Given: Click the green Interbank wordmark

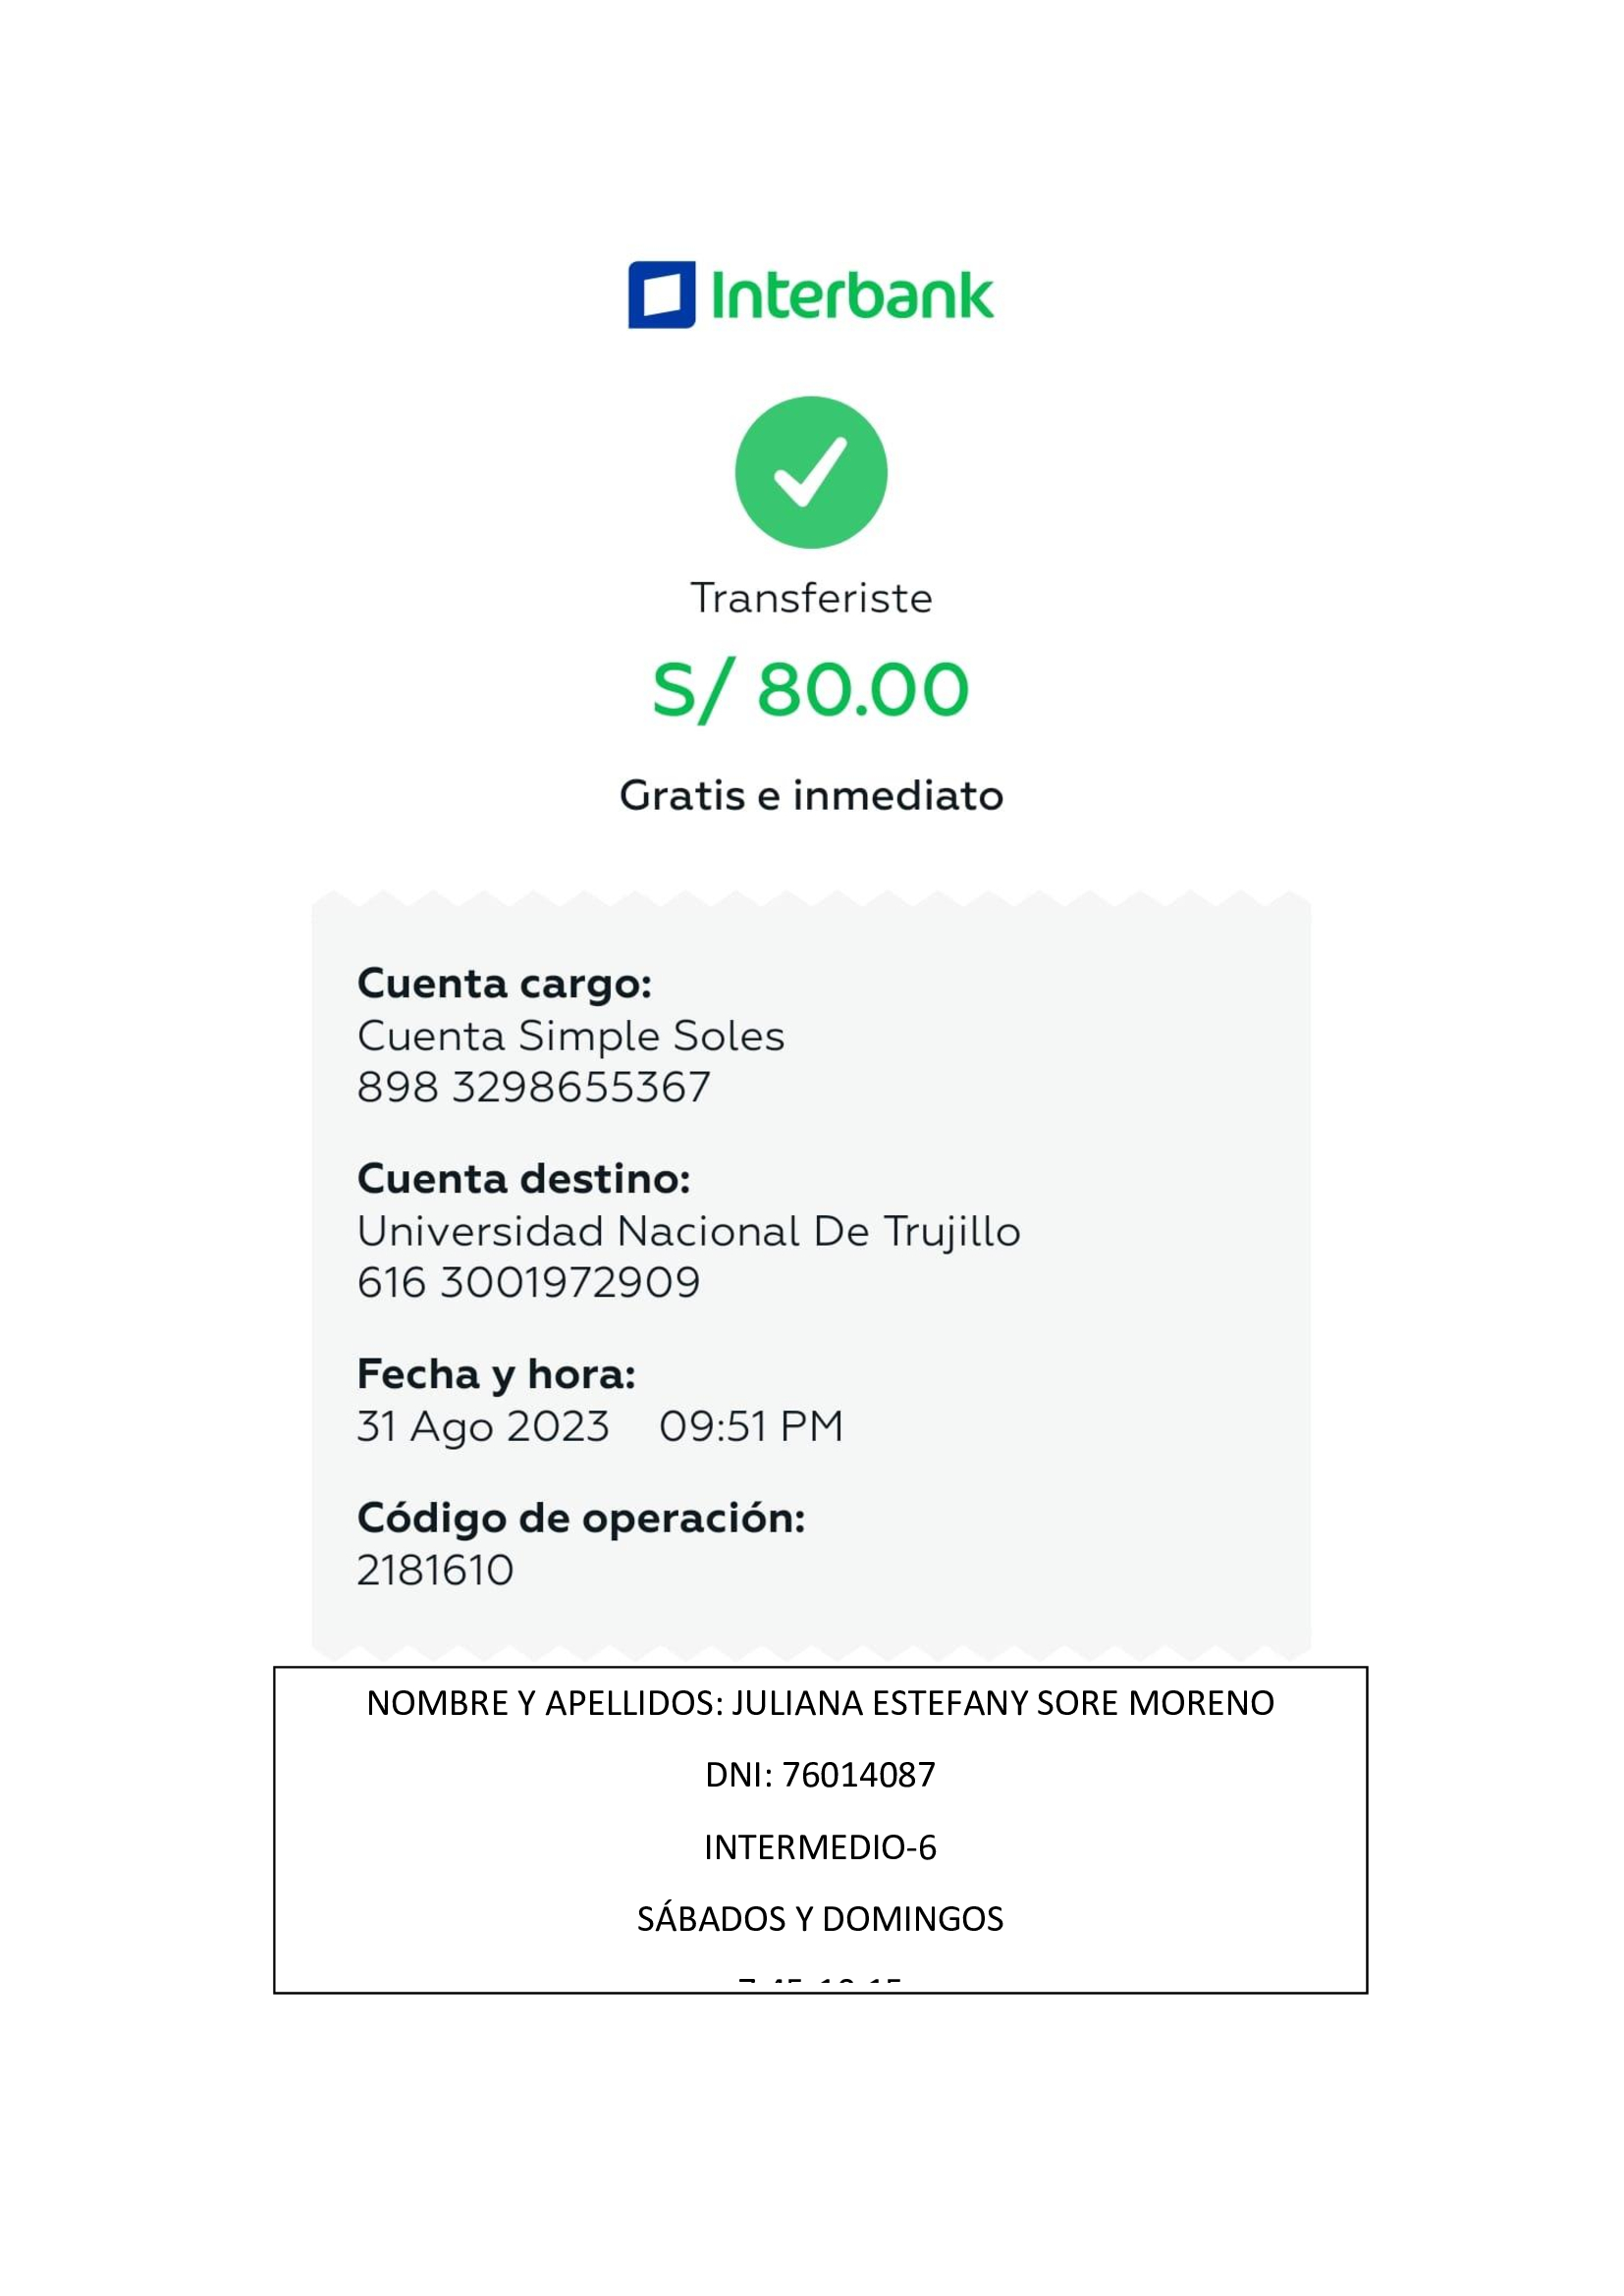Looking at the screenshot, I should 852,296.
